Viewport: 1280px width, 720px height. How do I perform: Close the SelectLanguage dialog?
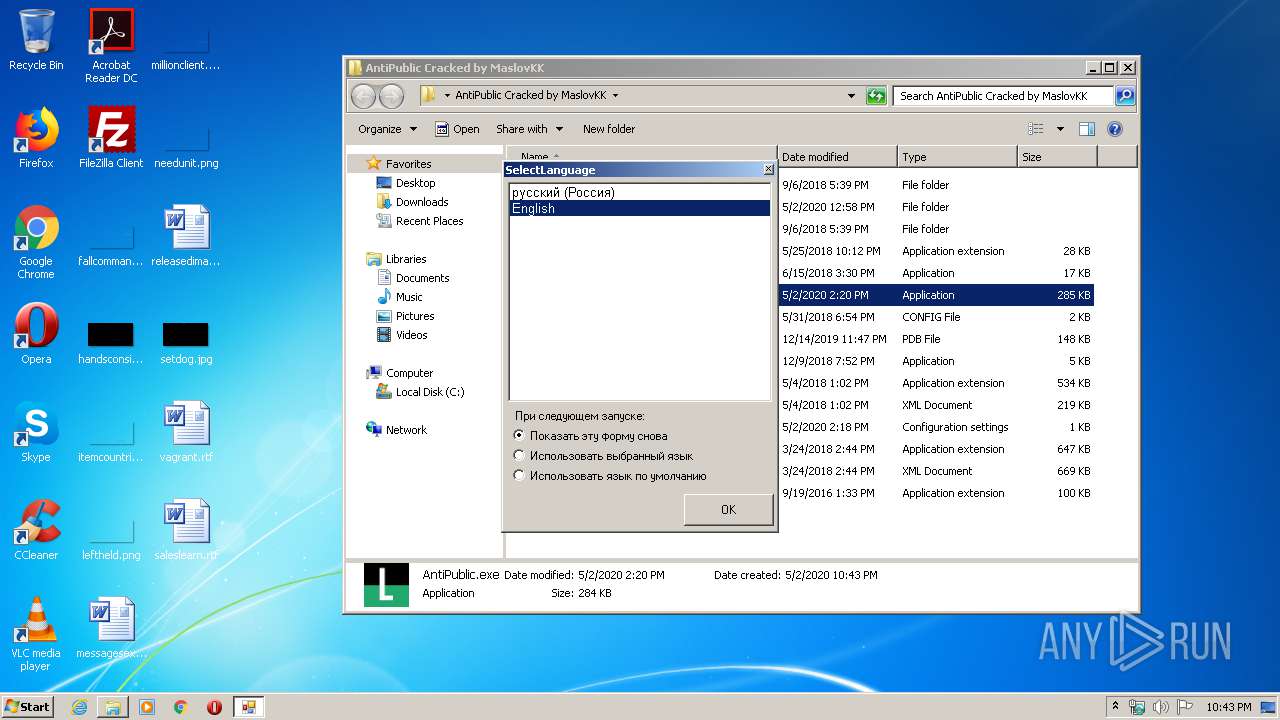coord(768,170)
